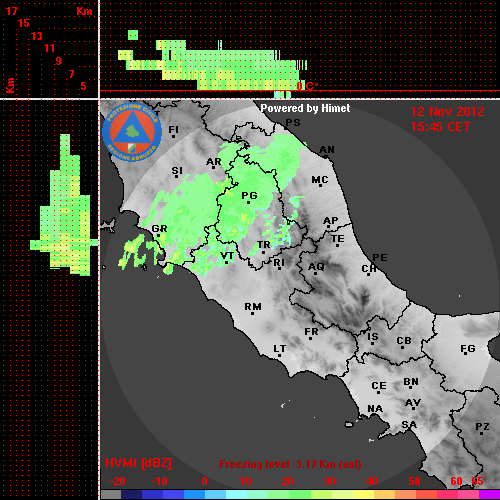Click the PS city label
Screen dimensions: 500x500
pyautogui.click(x=293, y=123)
